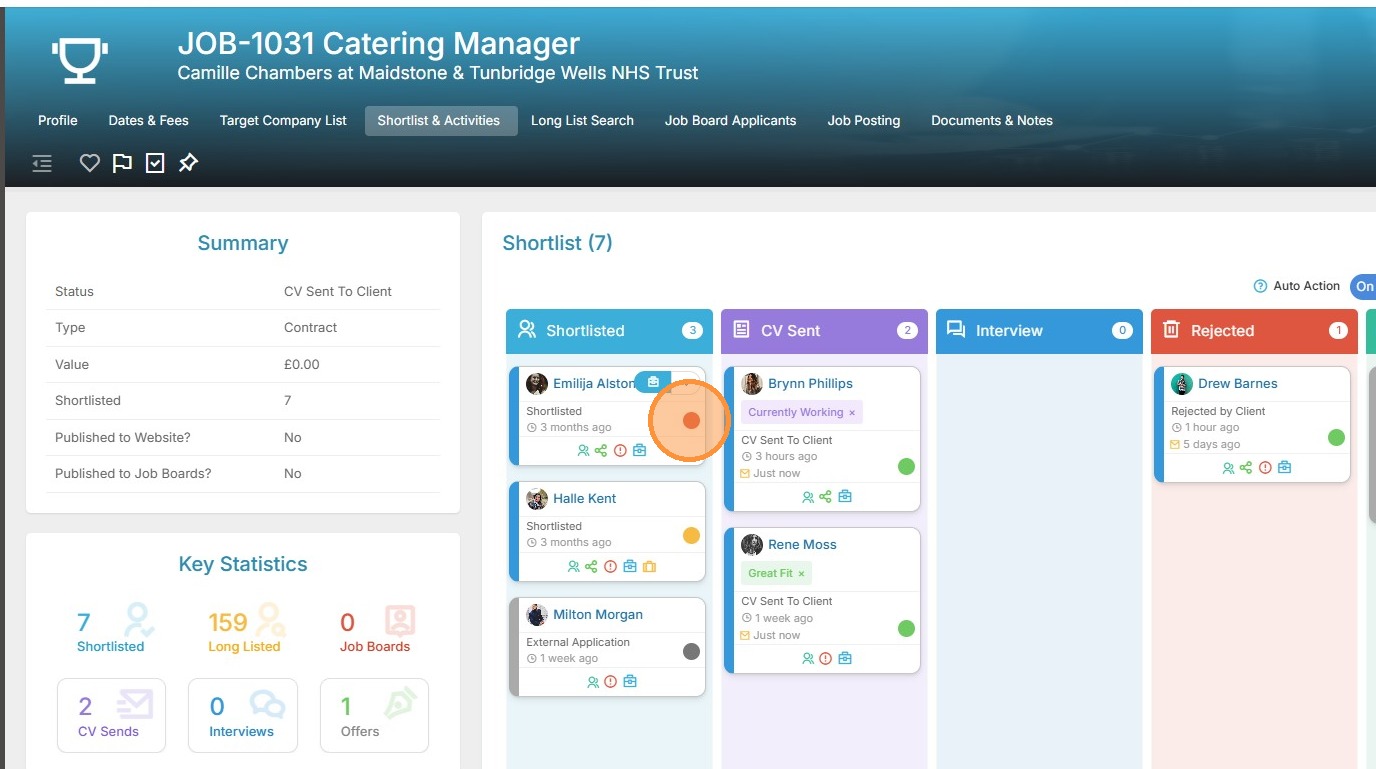
Task: Open Halle Kent's candidate profile link
Action: pos(585,499)
